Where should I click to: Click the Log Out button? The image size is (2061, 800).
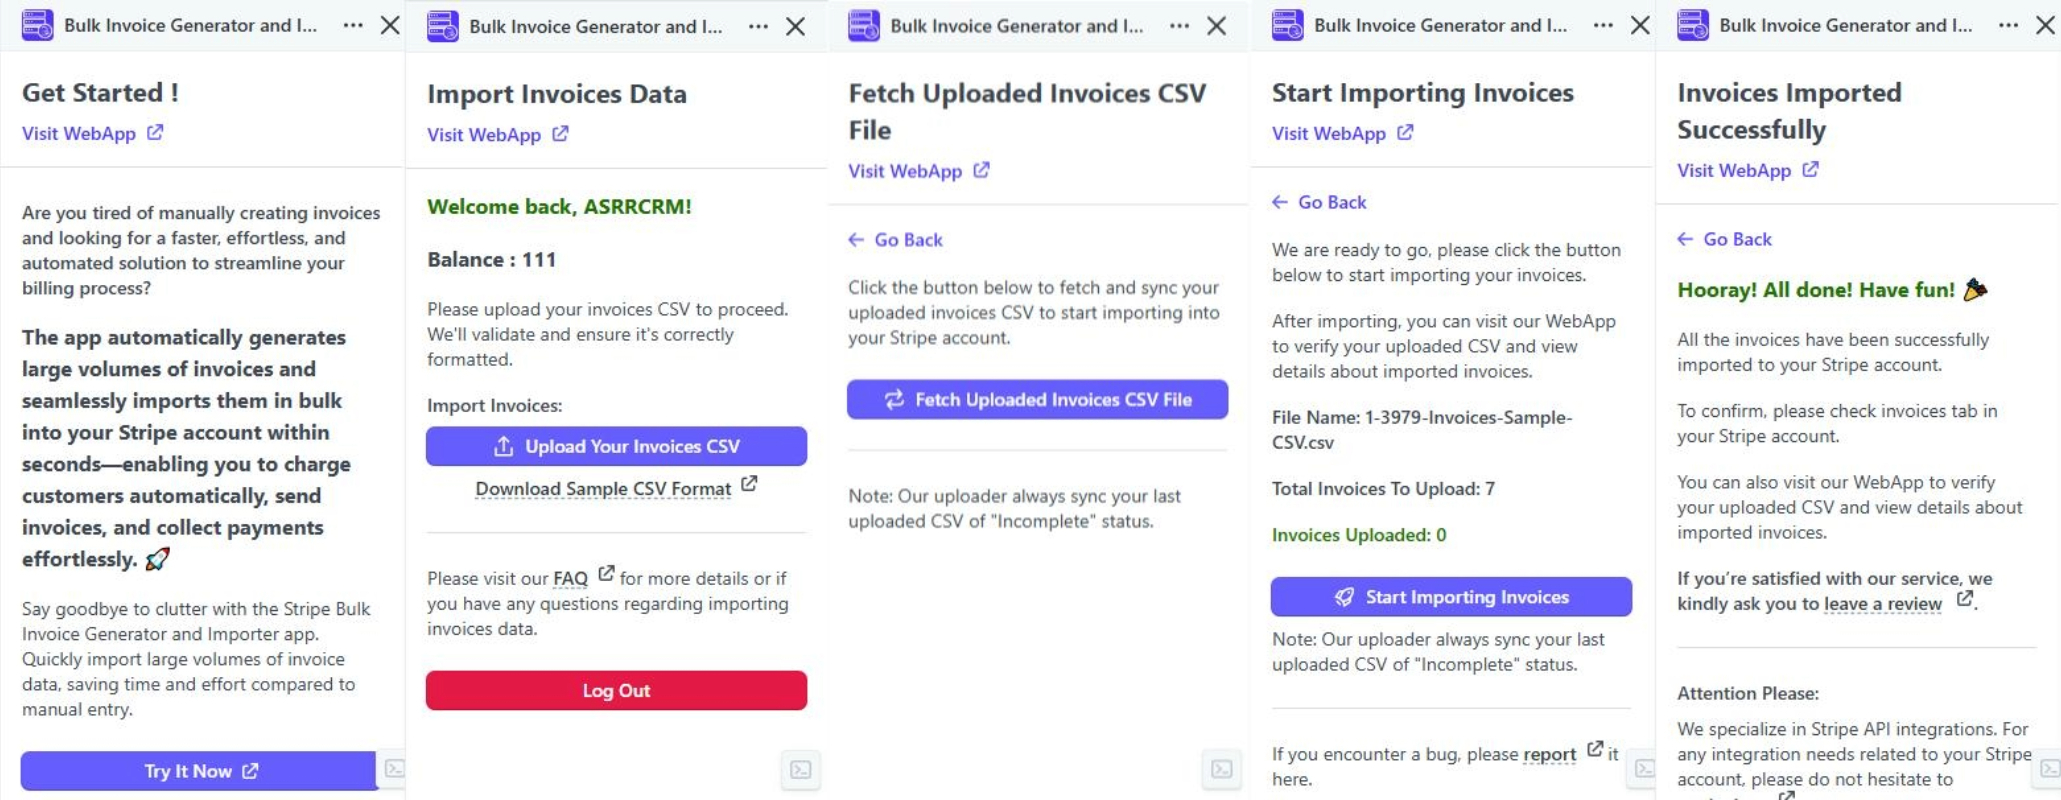click(x=616, y=690)
